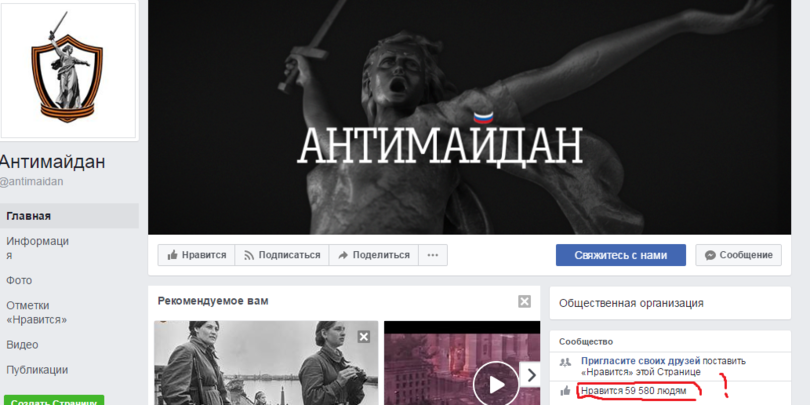Open the Информация section in the sidebar
810x405 pixels.
37,248
